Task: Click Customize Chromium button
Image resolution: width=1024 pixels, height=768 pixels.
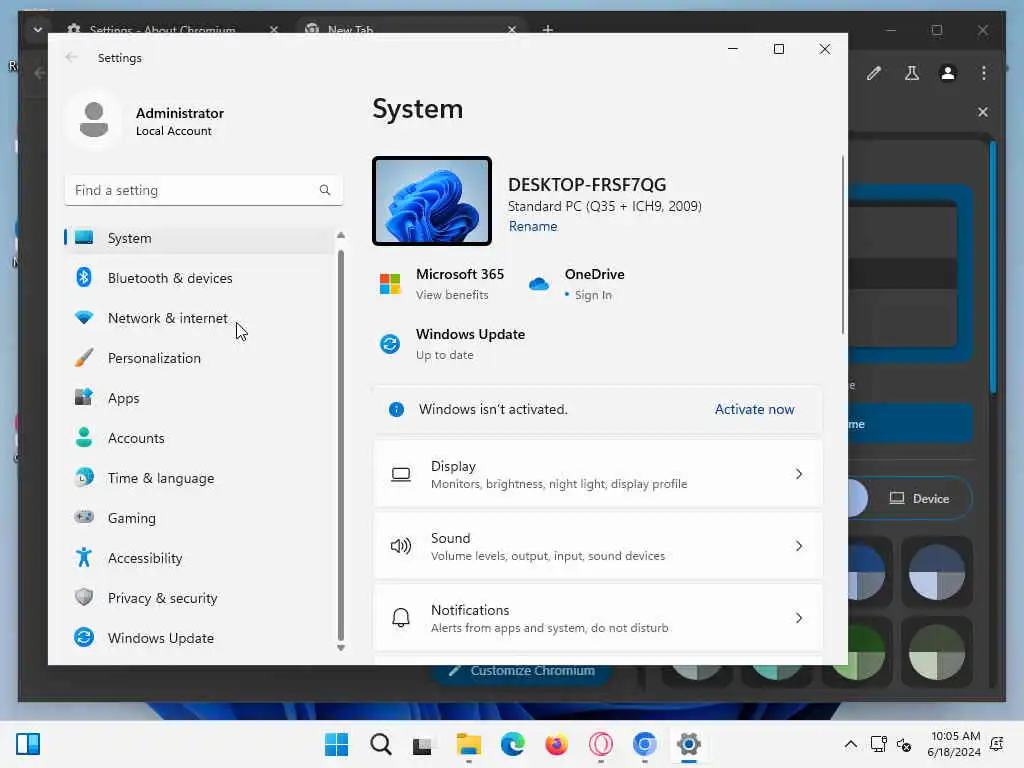Action: [521, 671]
